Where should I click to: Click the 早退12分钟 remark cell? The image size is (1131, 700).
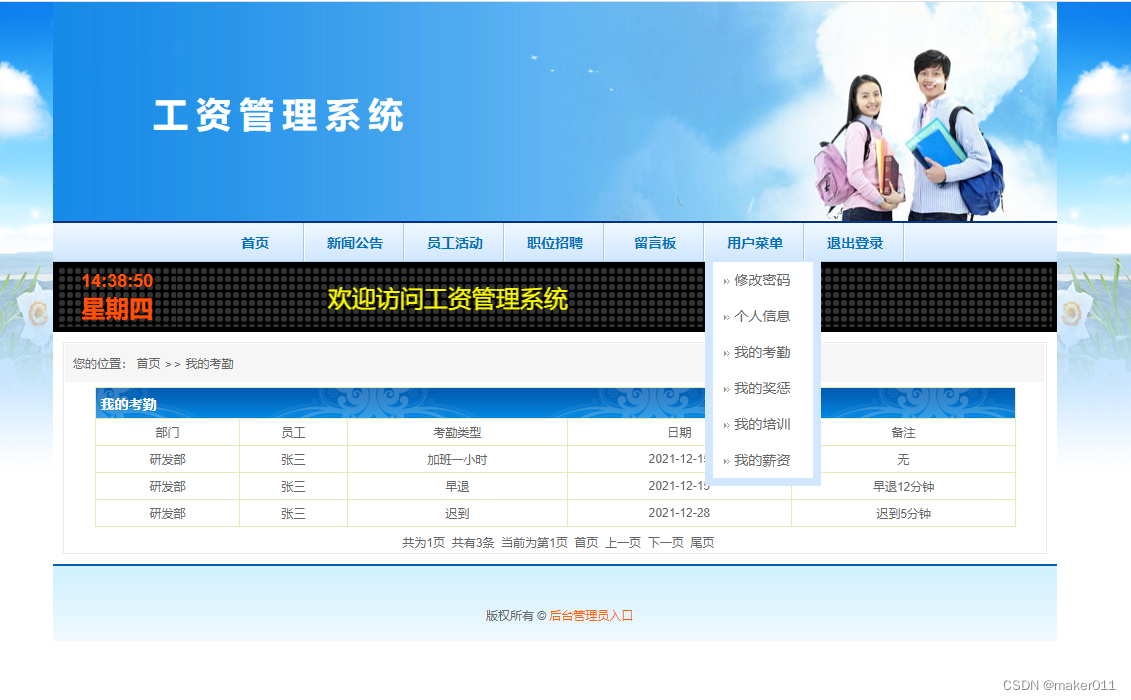click(x=903, y=486)
